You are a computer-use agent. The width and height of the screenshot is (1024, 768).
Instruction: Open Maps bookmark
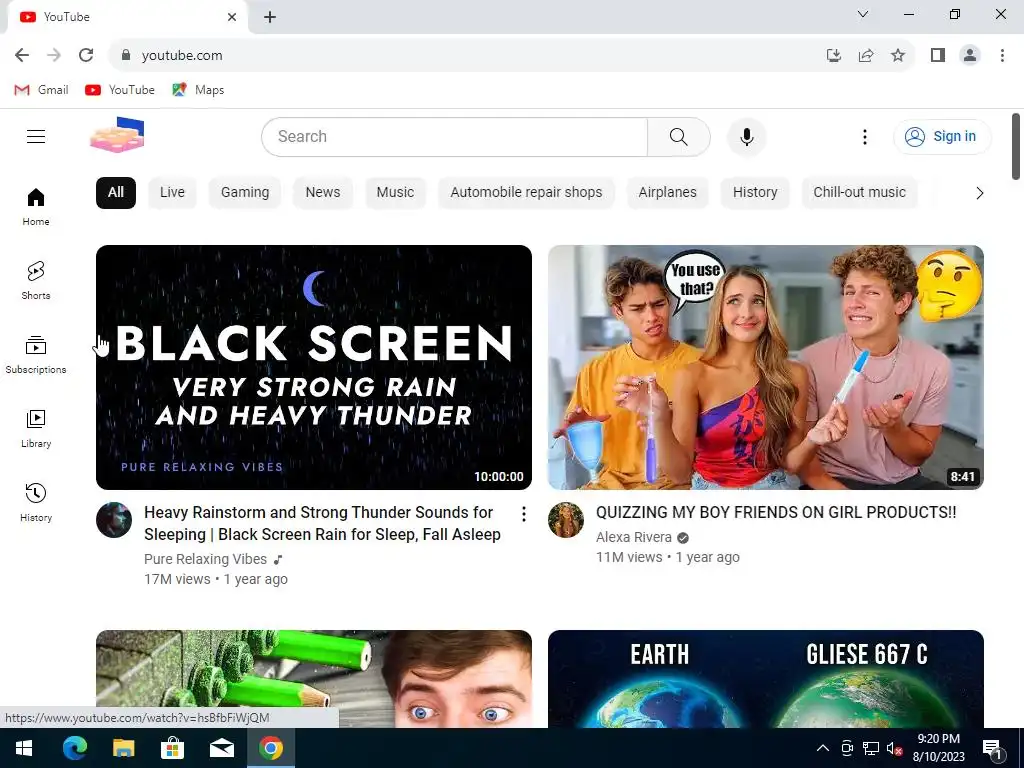click(198, 90)
